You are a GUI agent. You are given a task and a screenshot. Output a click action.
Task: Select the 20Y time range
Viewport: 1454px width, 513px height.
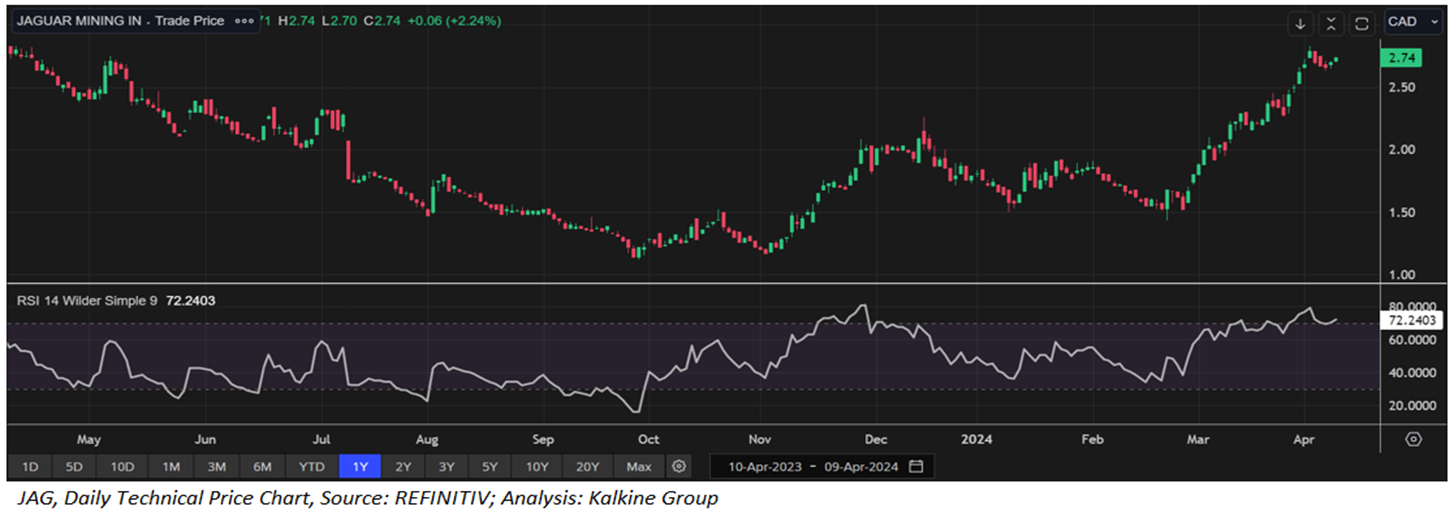(x=587, y=466)
